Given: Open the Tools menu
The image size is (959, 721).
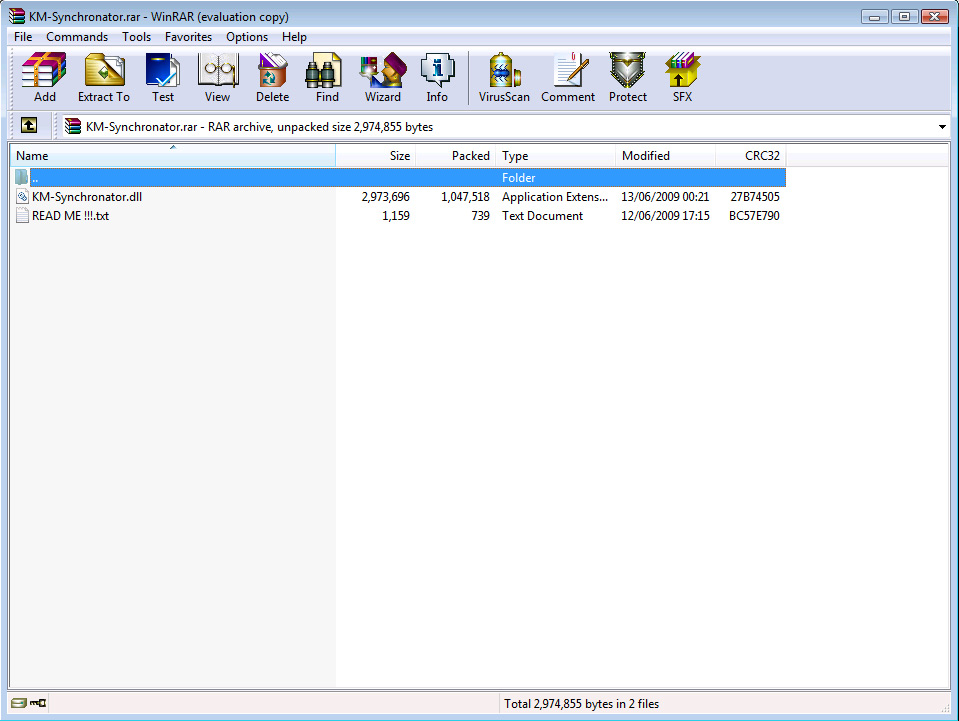Looking at the screenshot, I should point(136,37).
